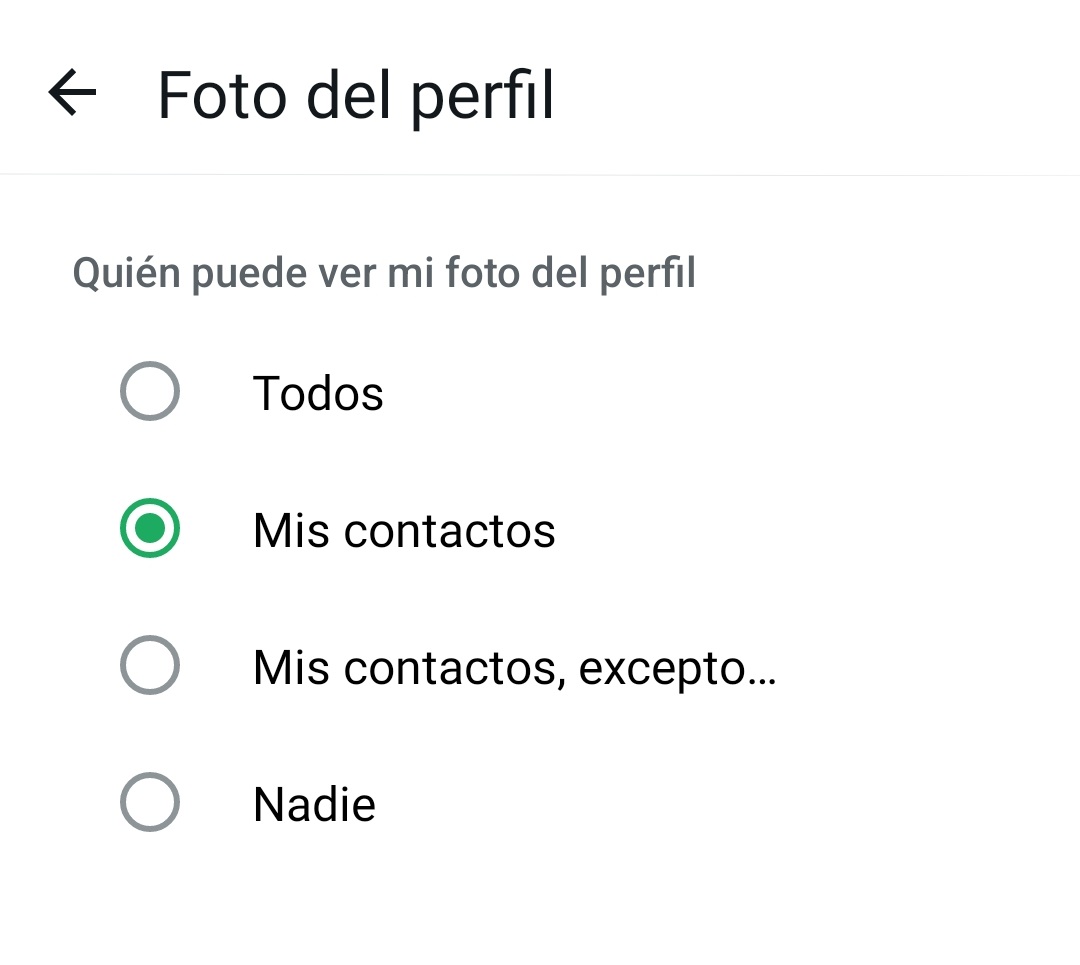Tap the ellipsis after 'excepto'
The width and height of the screenshot is (1080, 965).
[x=762, y=682]
